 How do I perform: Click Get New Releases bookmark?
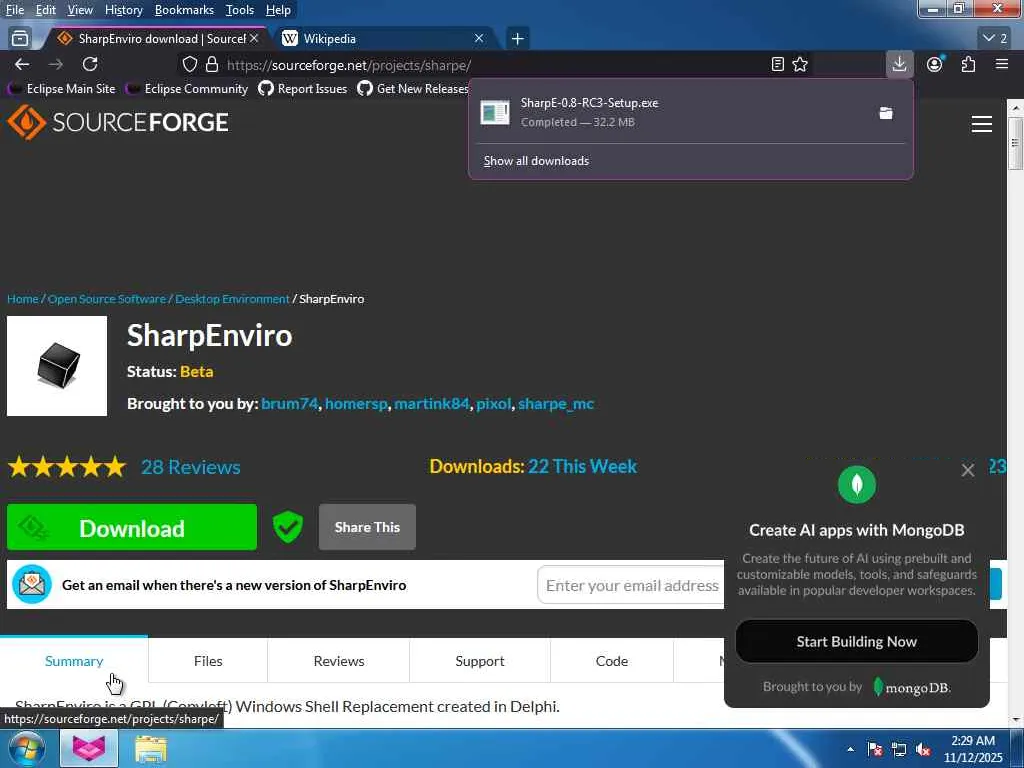pos(413,88)
